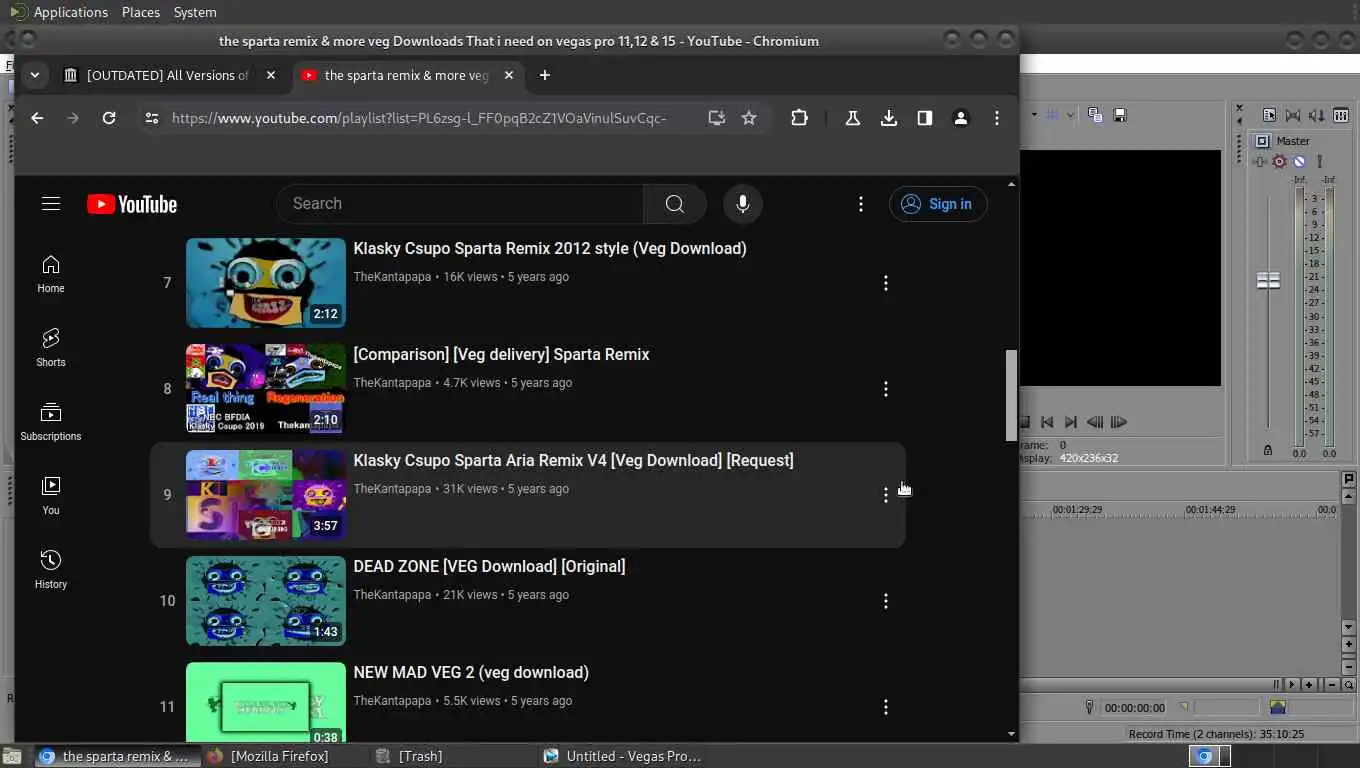
Task: Toggle Chromium side panel
Action: point(925,118)
